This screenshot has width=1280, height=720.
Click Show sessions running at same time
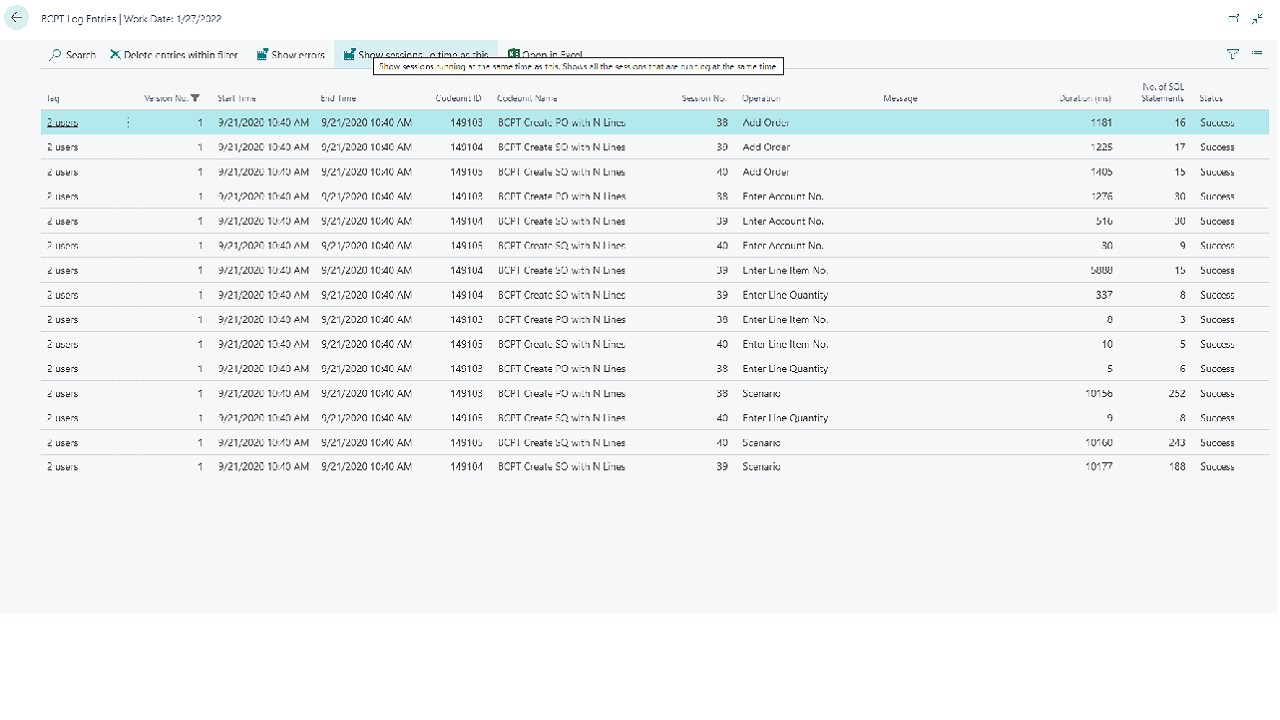(x=416, y=55)
